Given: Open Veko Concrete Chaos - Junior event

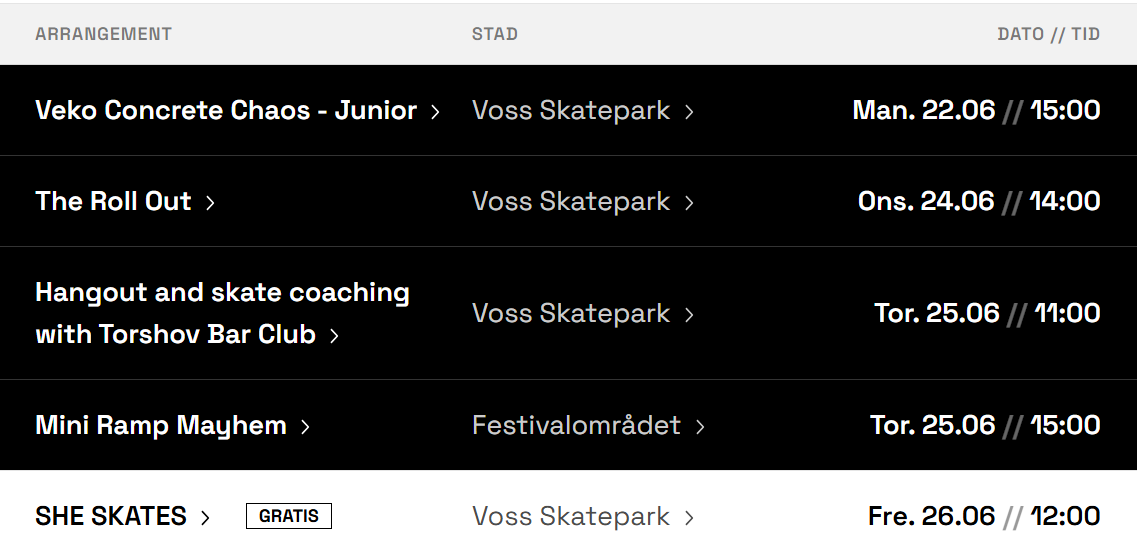Looking at the screenshot, I should point(225,110).
